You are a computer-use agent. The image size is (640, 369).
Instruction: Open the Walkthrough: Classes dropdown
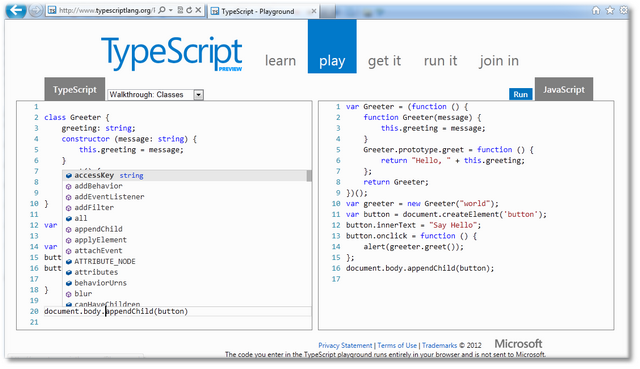click(x=155, y=95)
